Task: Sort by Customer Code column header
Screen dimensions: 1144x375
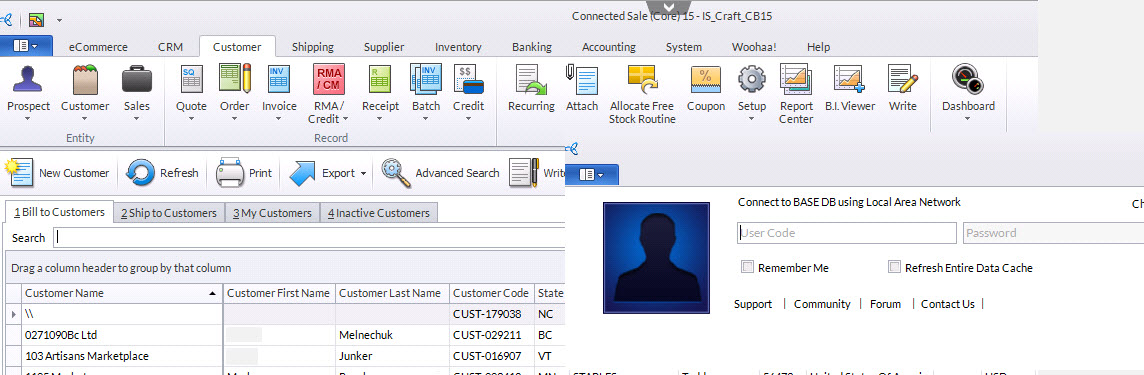Action: click(492, 293)
